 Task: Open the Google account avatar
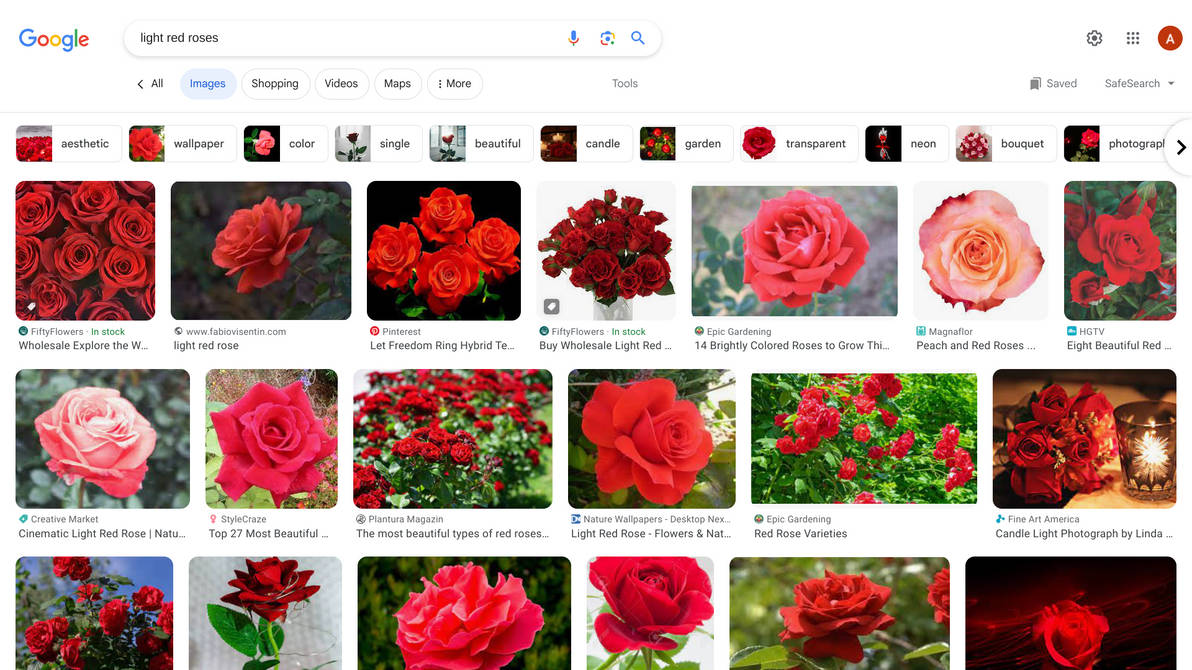point(1169,38)
